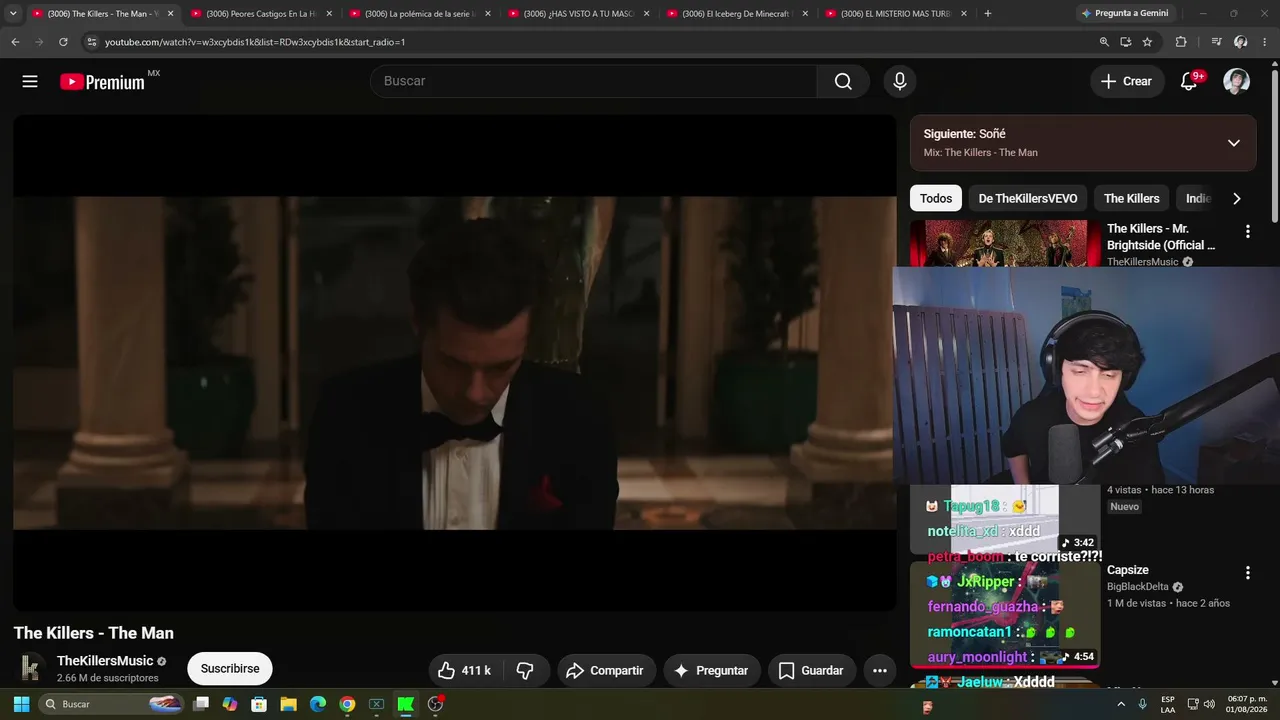Click the Mr. Brightside video thumbnail
This screenshot has height=720, width=1280.
(1004, 244)
